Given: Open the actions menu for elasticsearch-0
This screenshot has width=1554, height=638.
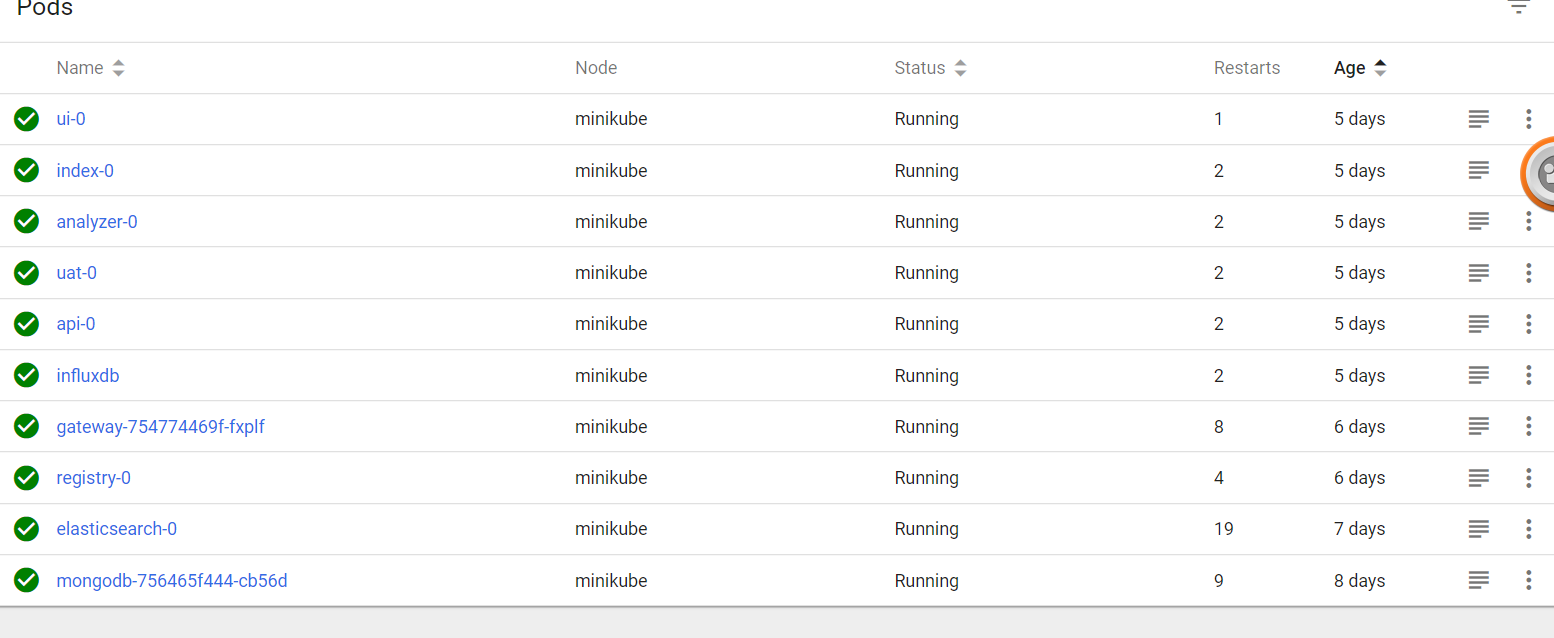Looking at the screenshot, I should tap(1528, 528).
